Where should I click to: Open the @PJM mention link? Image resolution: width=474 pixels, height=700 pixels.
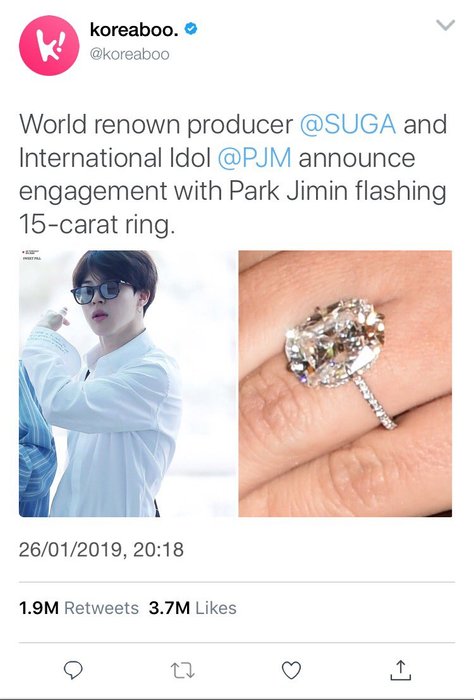(254, 158)
